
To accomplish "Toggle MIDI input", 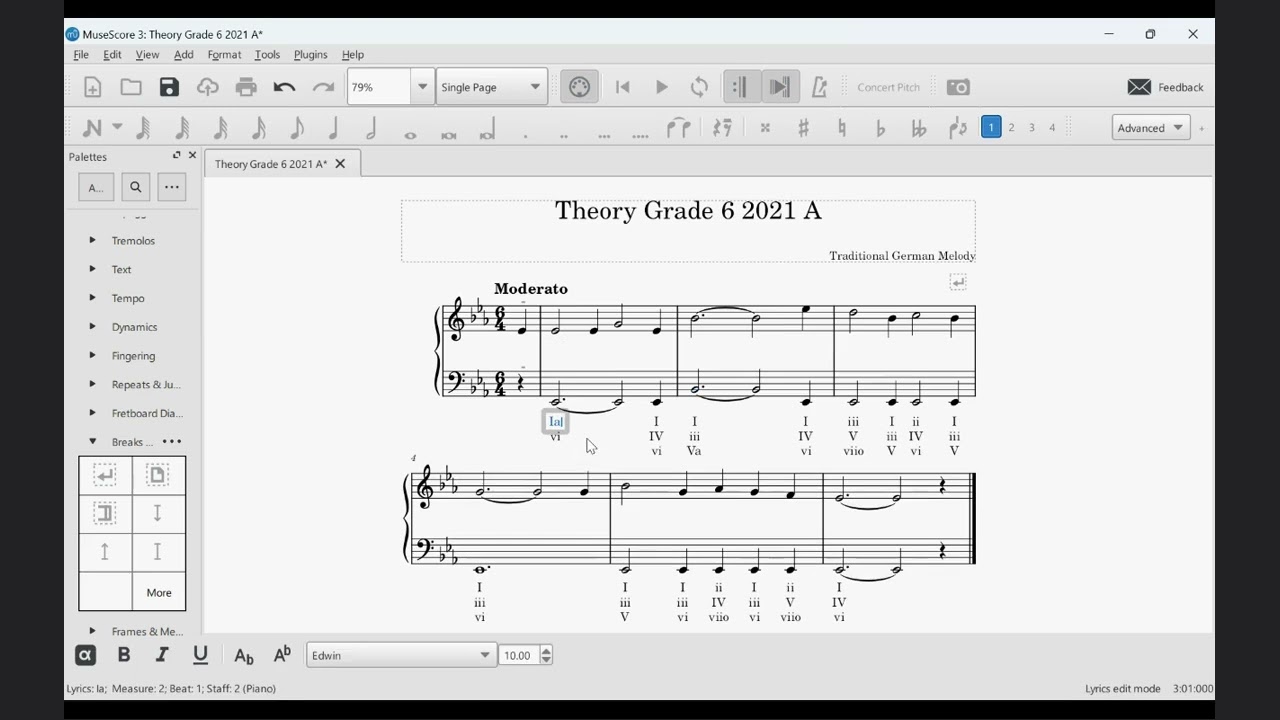I will 579,87.
